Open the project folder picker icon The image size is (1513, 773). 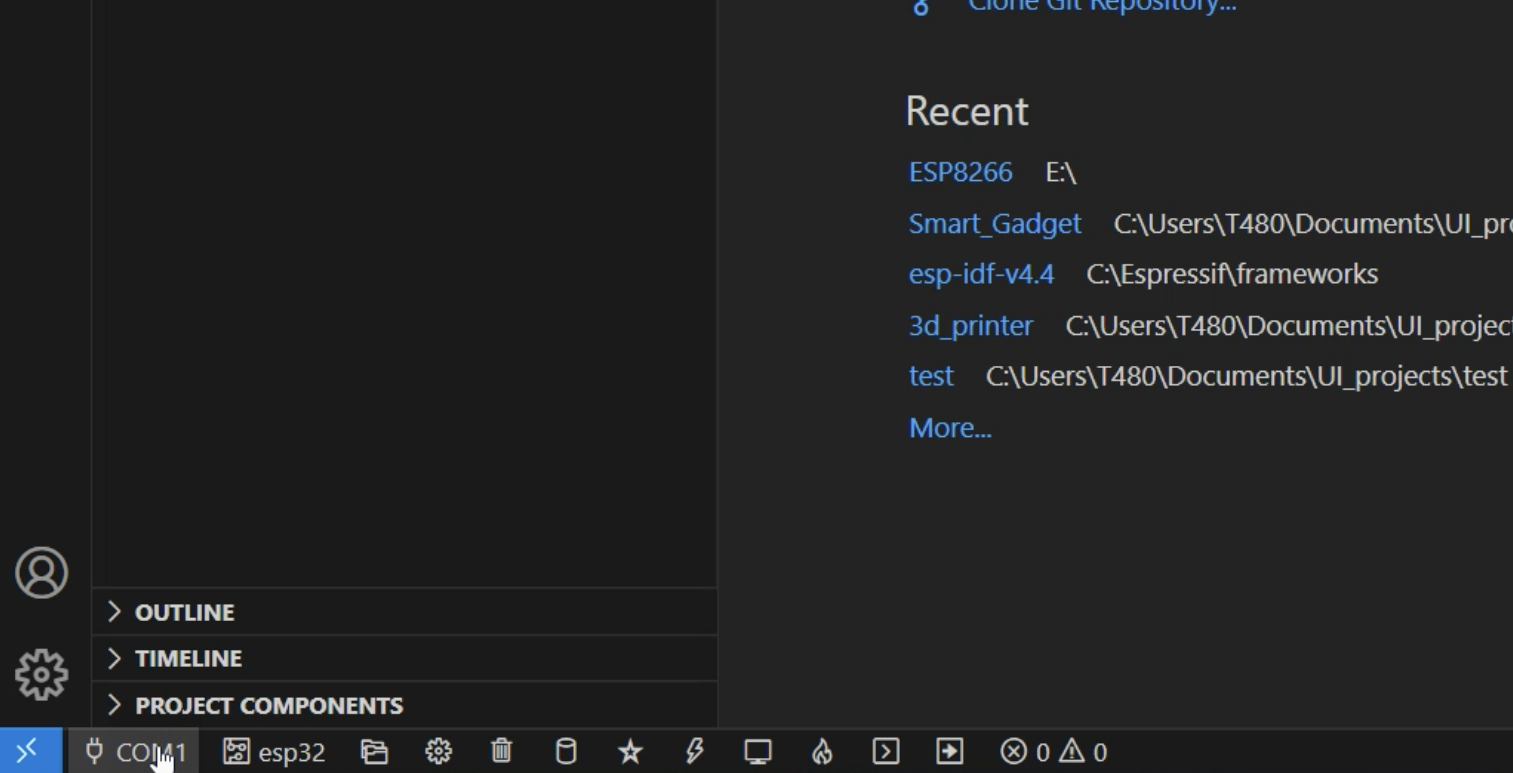pos(374,752)
